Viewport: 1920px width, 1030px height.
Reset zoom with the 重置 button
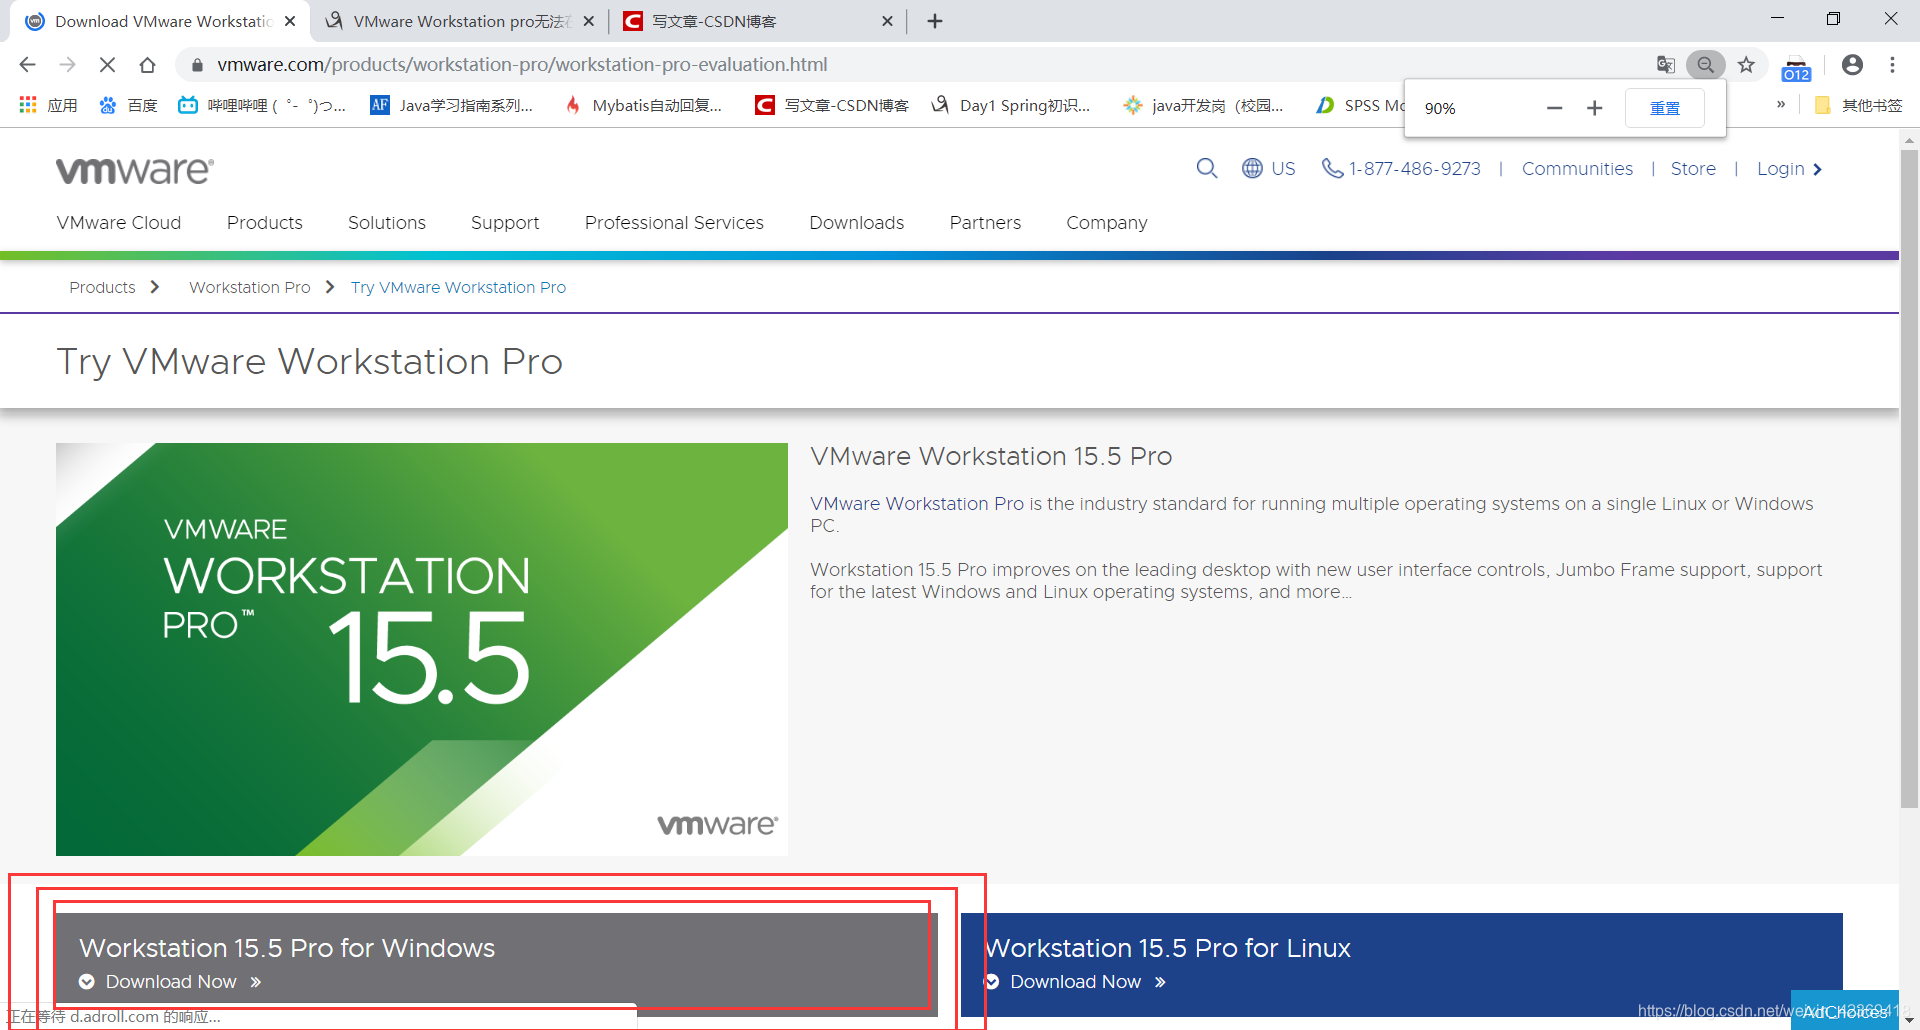1665,108
